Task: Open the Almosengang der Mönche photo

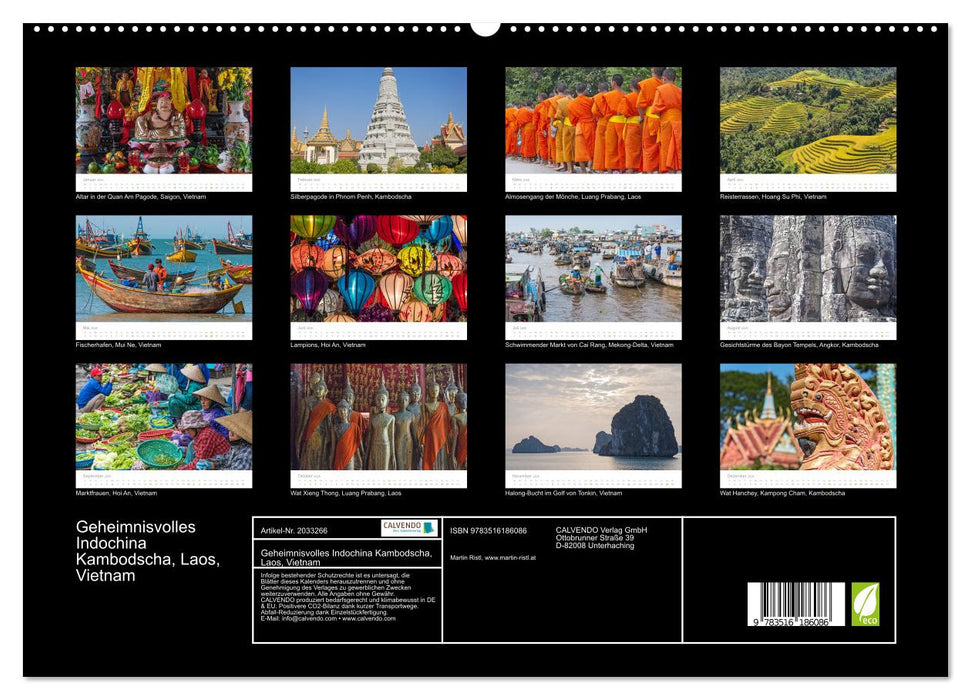Action: tap(593, 120)
